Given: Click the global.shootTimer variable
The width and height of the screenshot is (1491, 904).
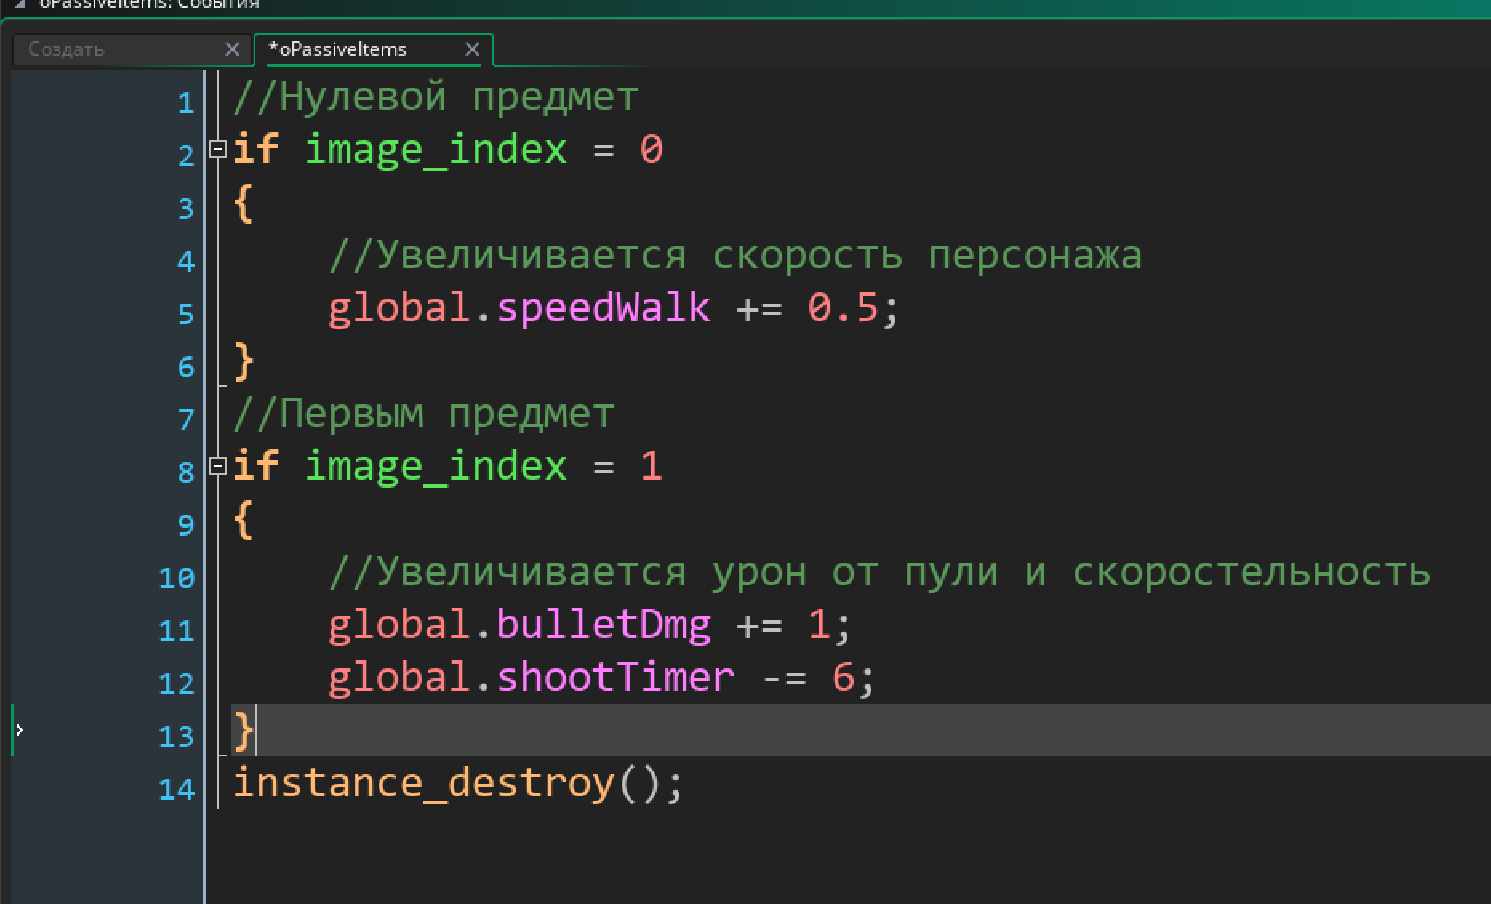Looking at the screenshot, I should point(531,678).
